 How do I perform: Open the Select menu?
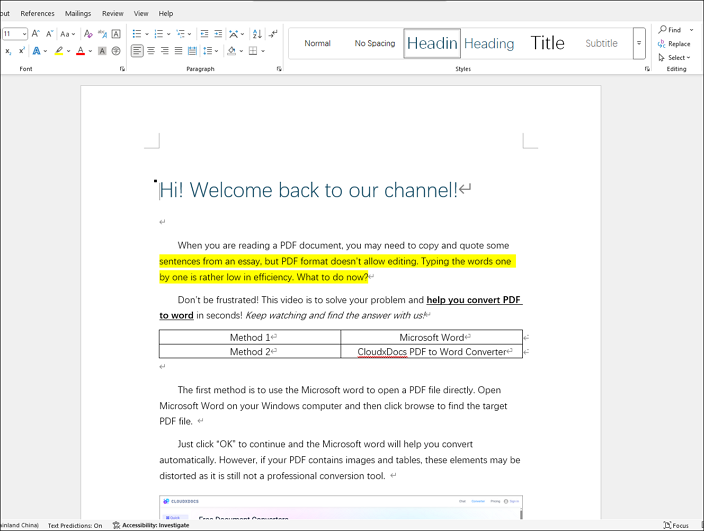[674, 57]
